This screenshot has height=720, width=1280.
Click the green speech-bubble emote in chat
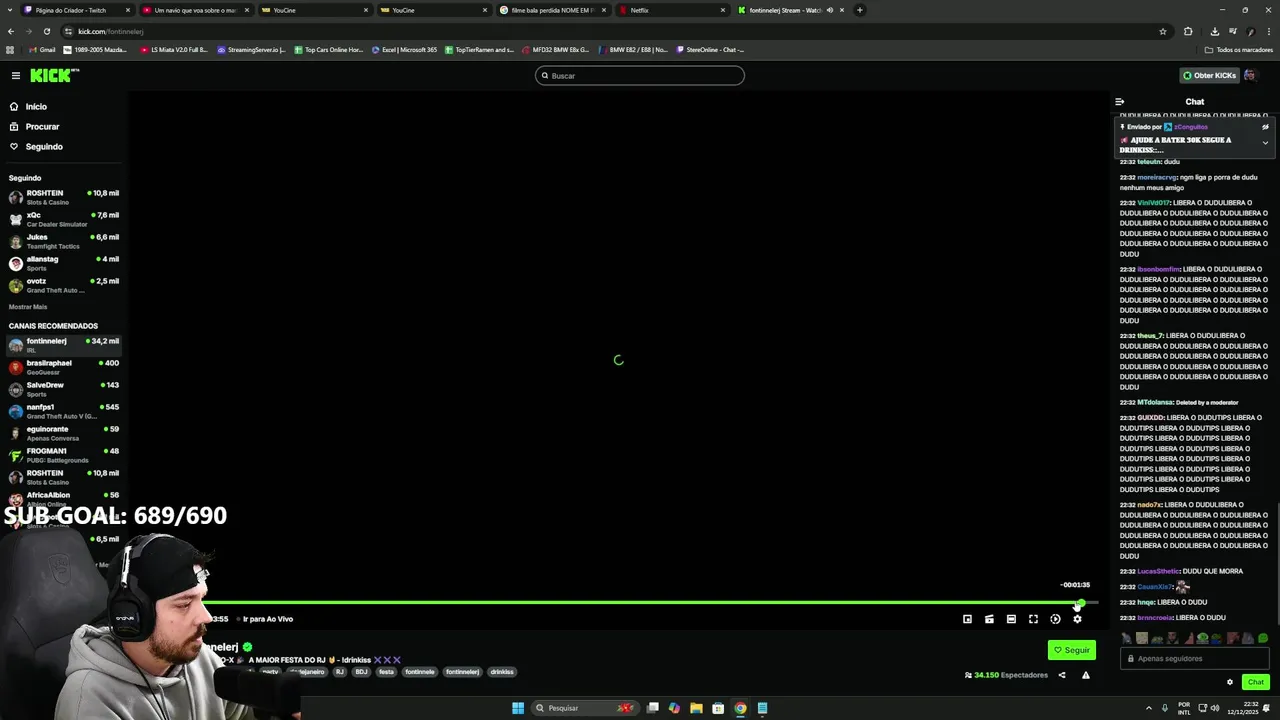tap(1263, 638)
